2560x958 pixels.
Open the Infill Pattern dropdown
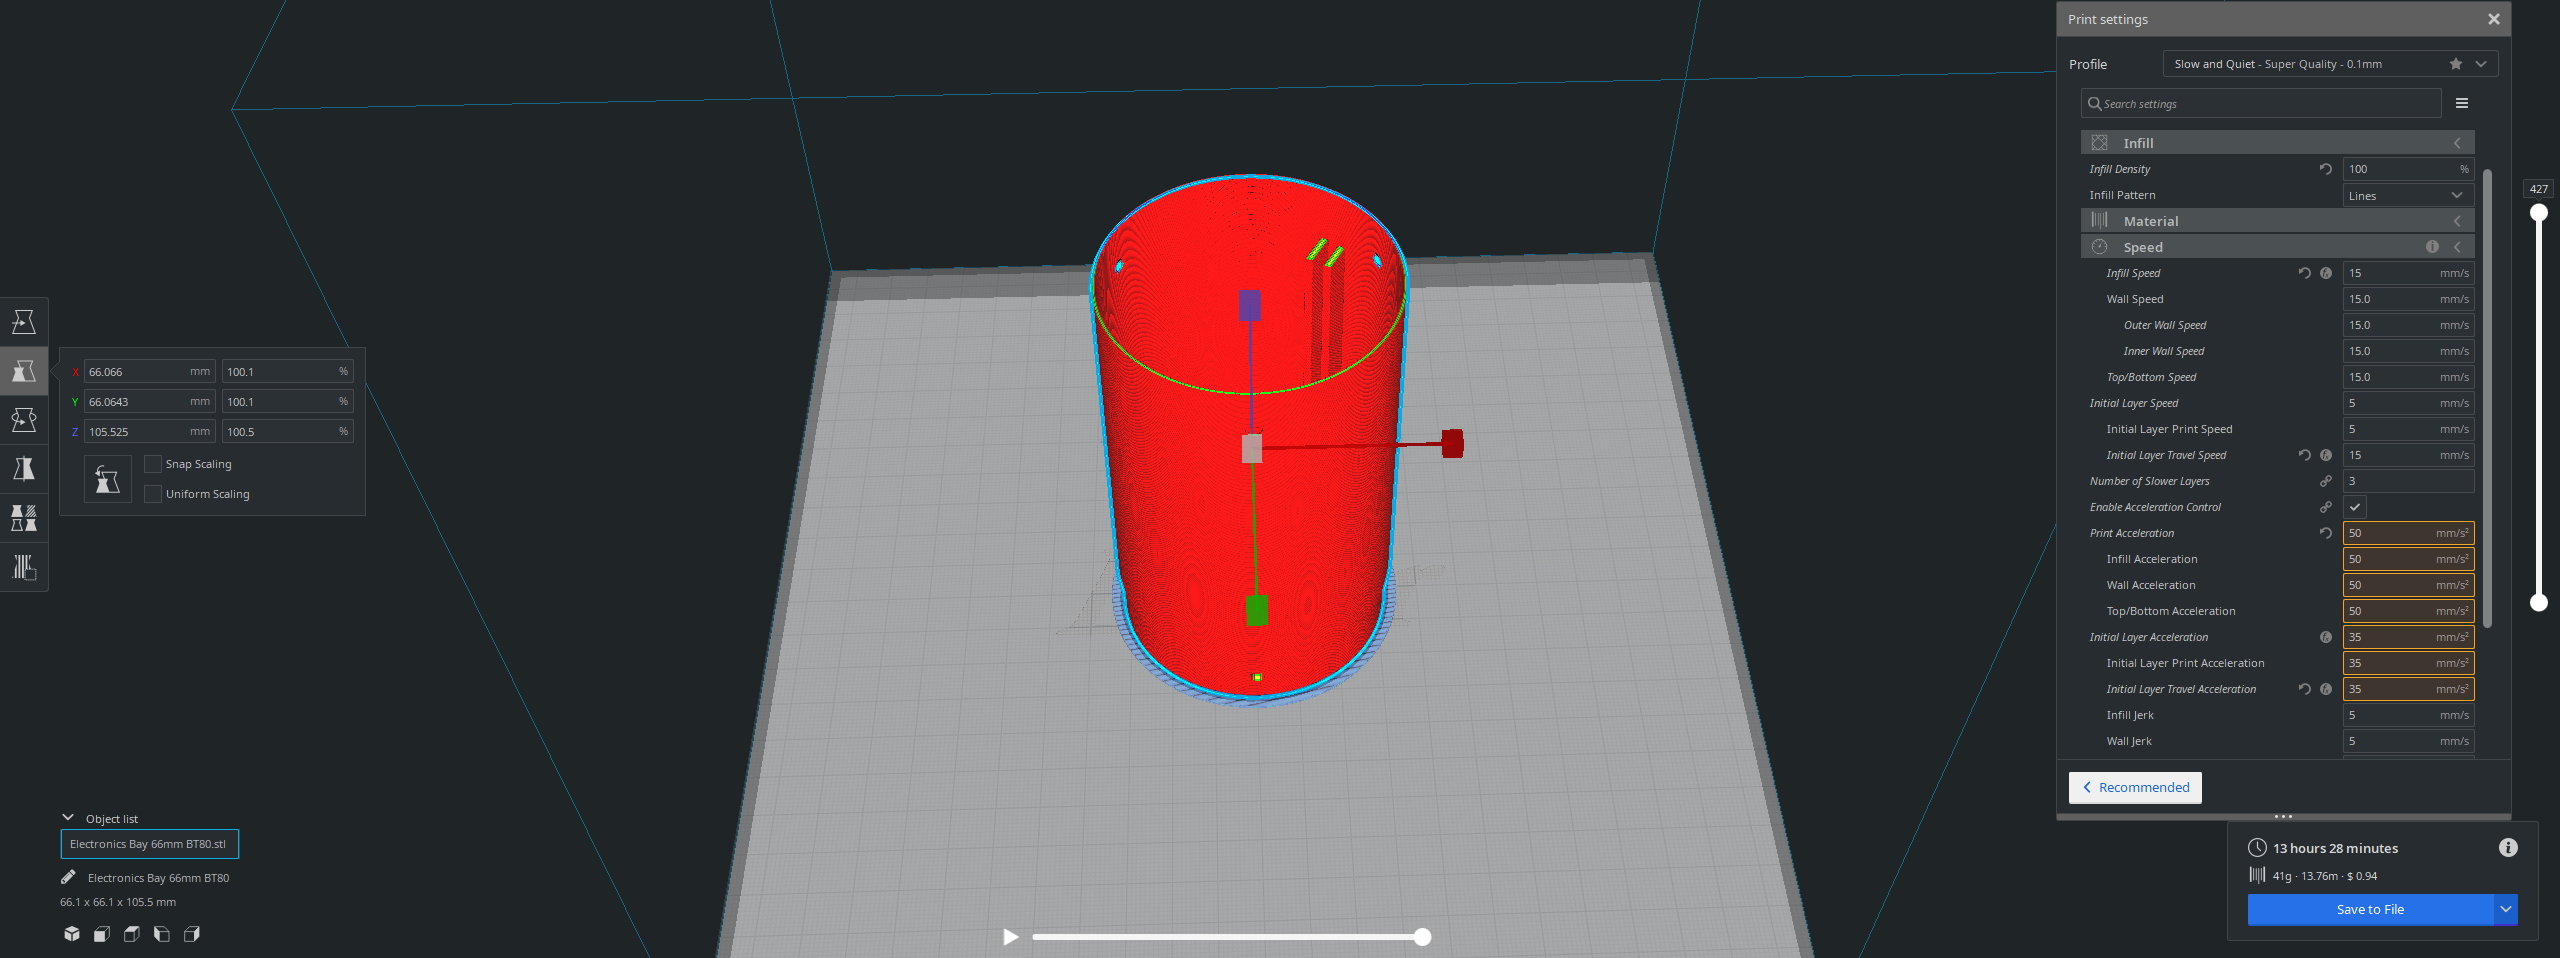2408,196
